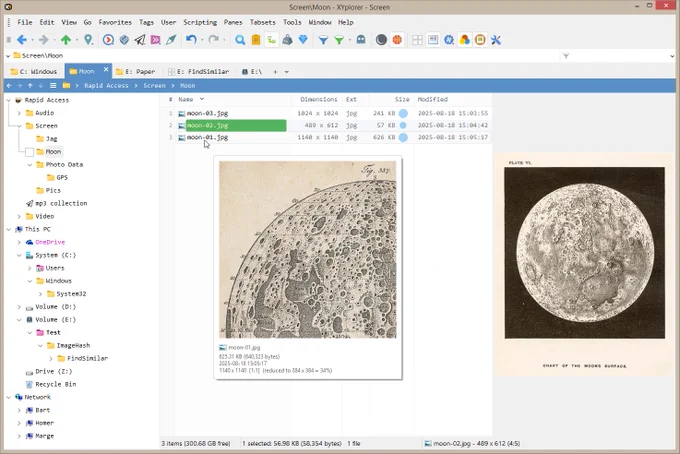
Task: Click breadcrumb bar back arrow
Action: click(x=9, y=85)
